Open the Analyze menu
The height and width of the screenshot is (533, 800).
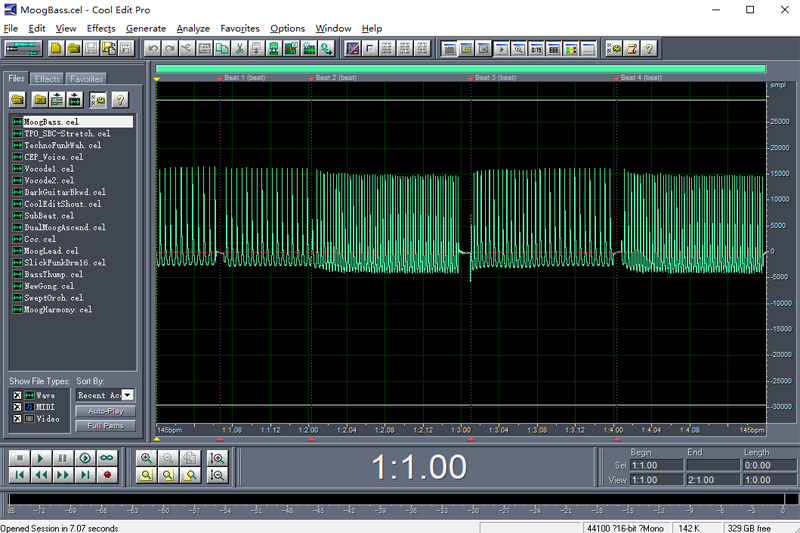[x=193, y=29]
